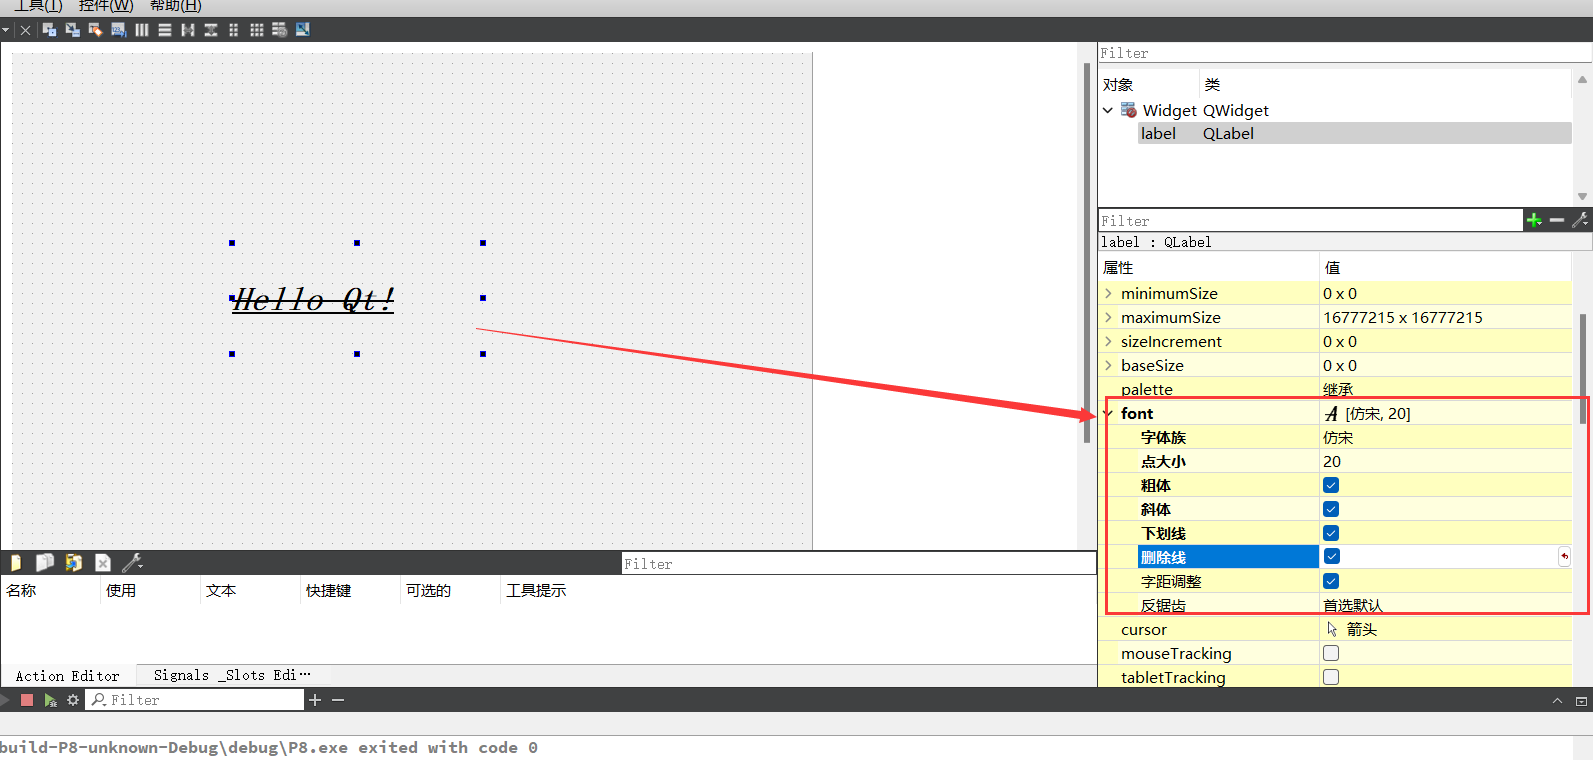1593x760 pixels.
Task: Select the Edit Tab Order mode icon
Action: (118, 30)
